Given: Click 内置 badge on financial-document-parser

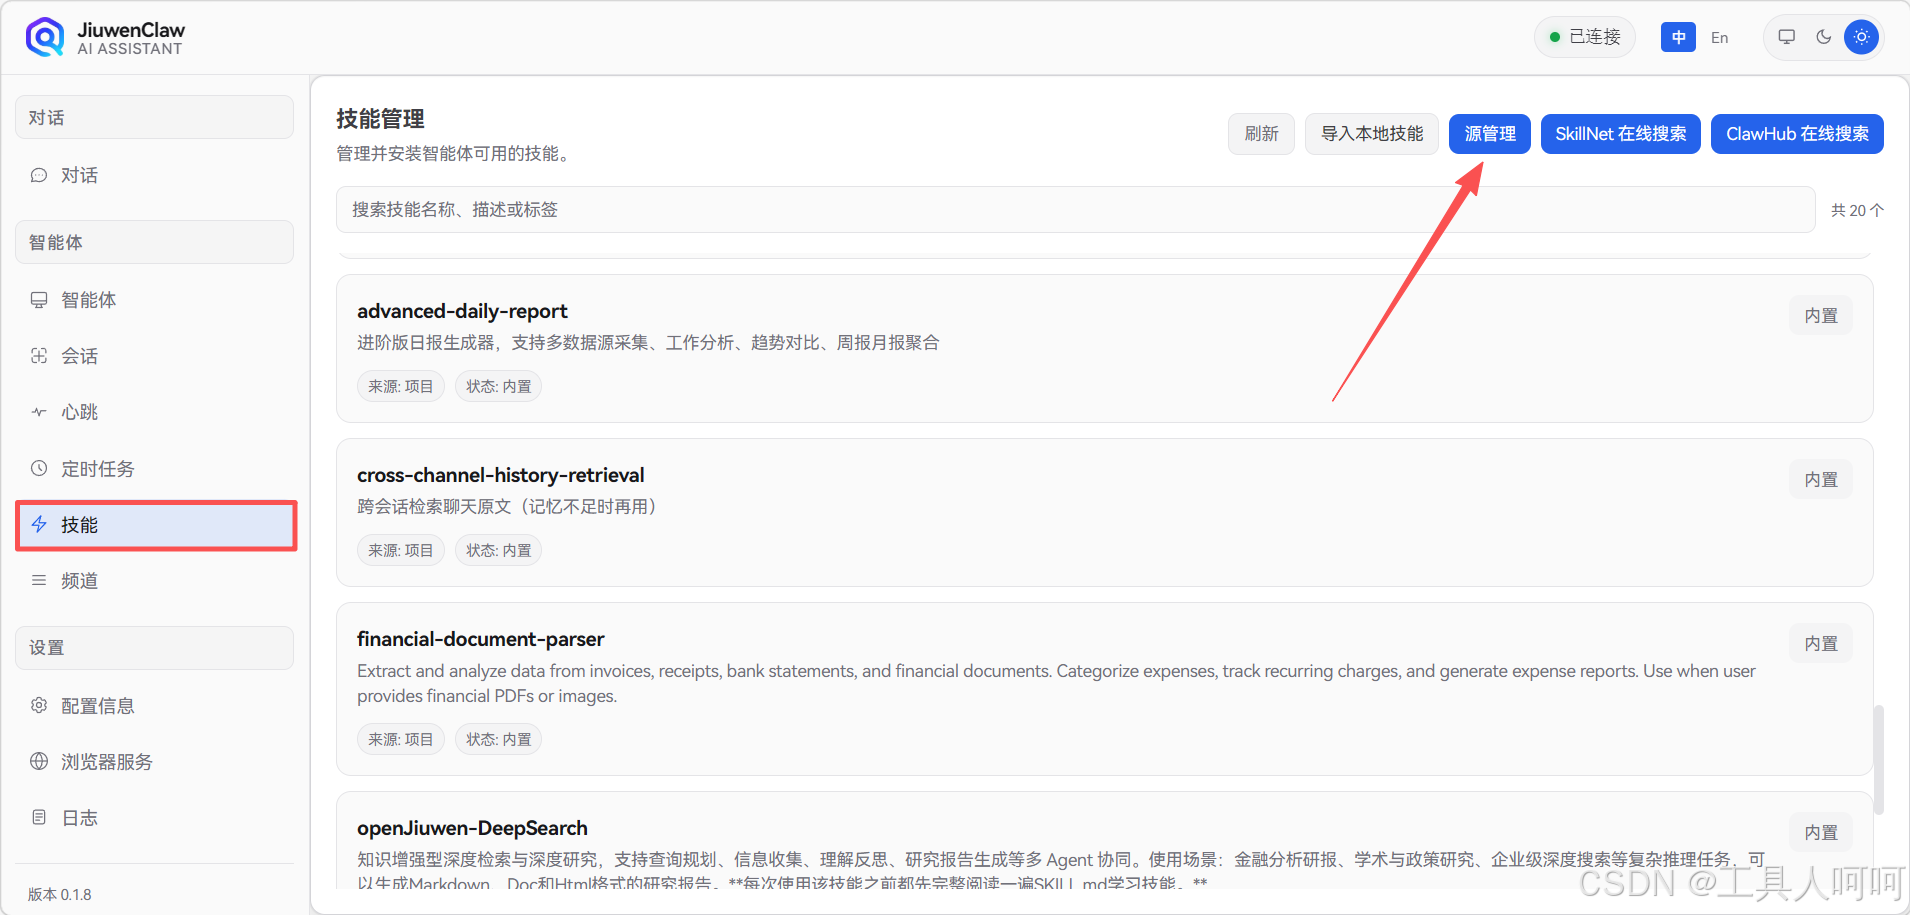Looking at the screenshot, I should pos(1821,644).
